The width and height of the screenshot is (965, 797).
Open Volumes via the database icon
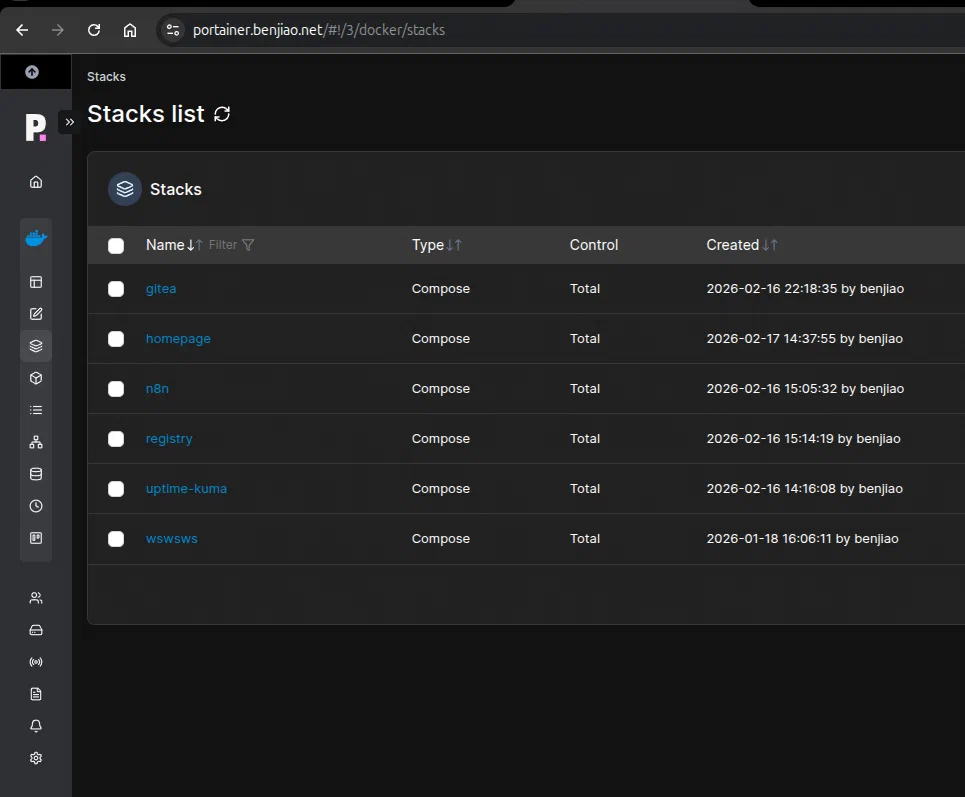coord(36,474)
